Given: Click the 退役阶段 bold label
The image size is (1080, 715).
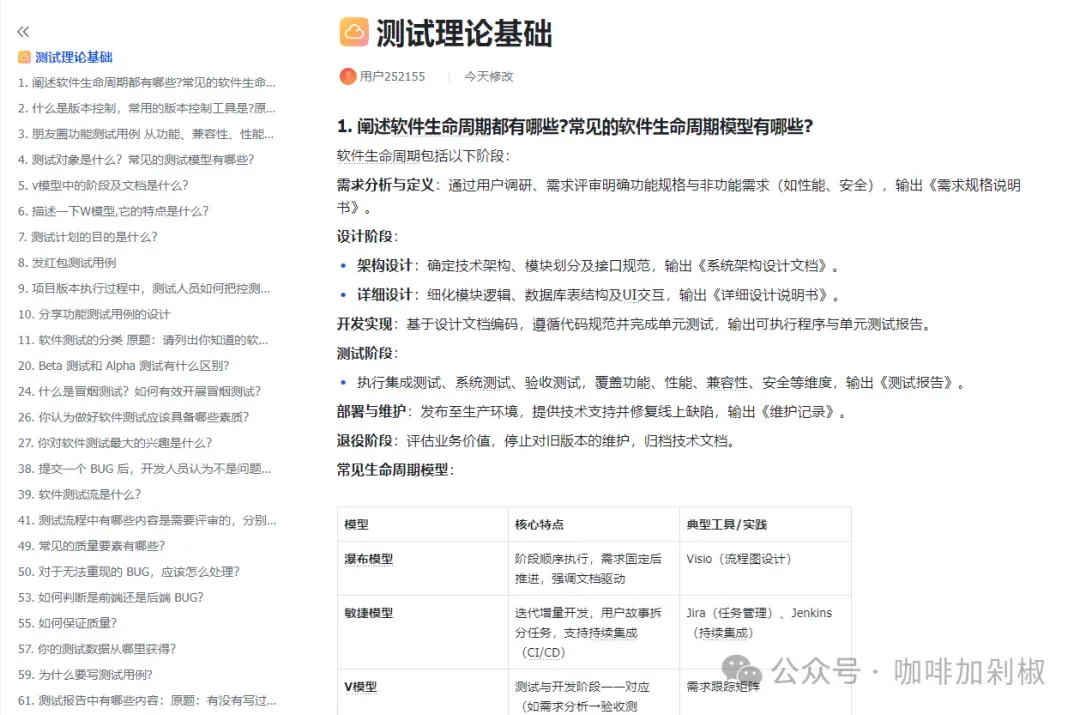Looking at the screenshot, I should tap(364, 441).
